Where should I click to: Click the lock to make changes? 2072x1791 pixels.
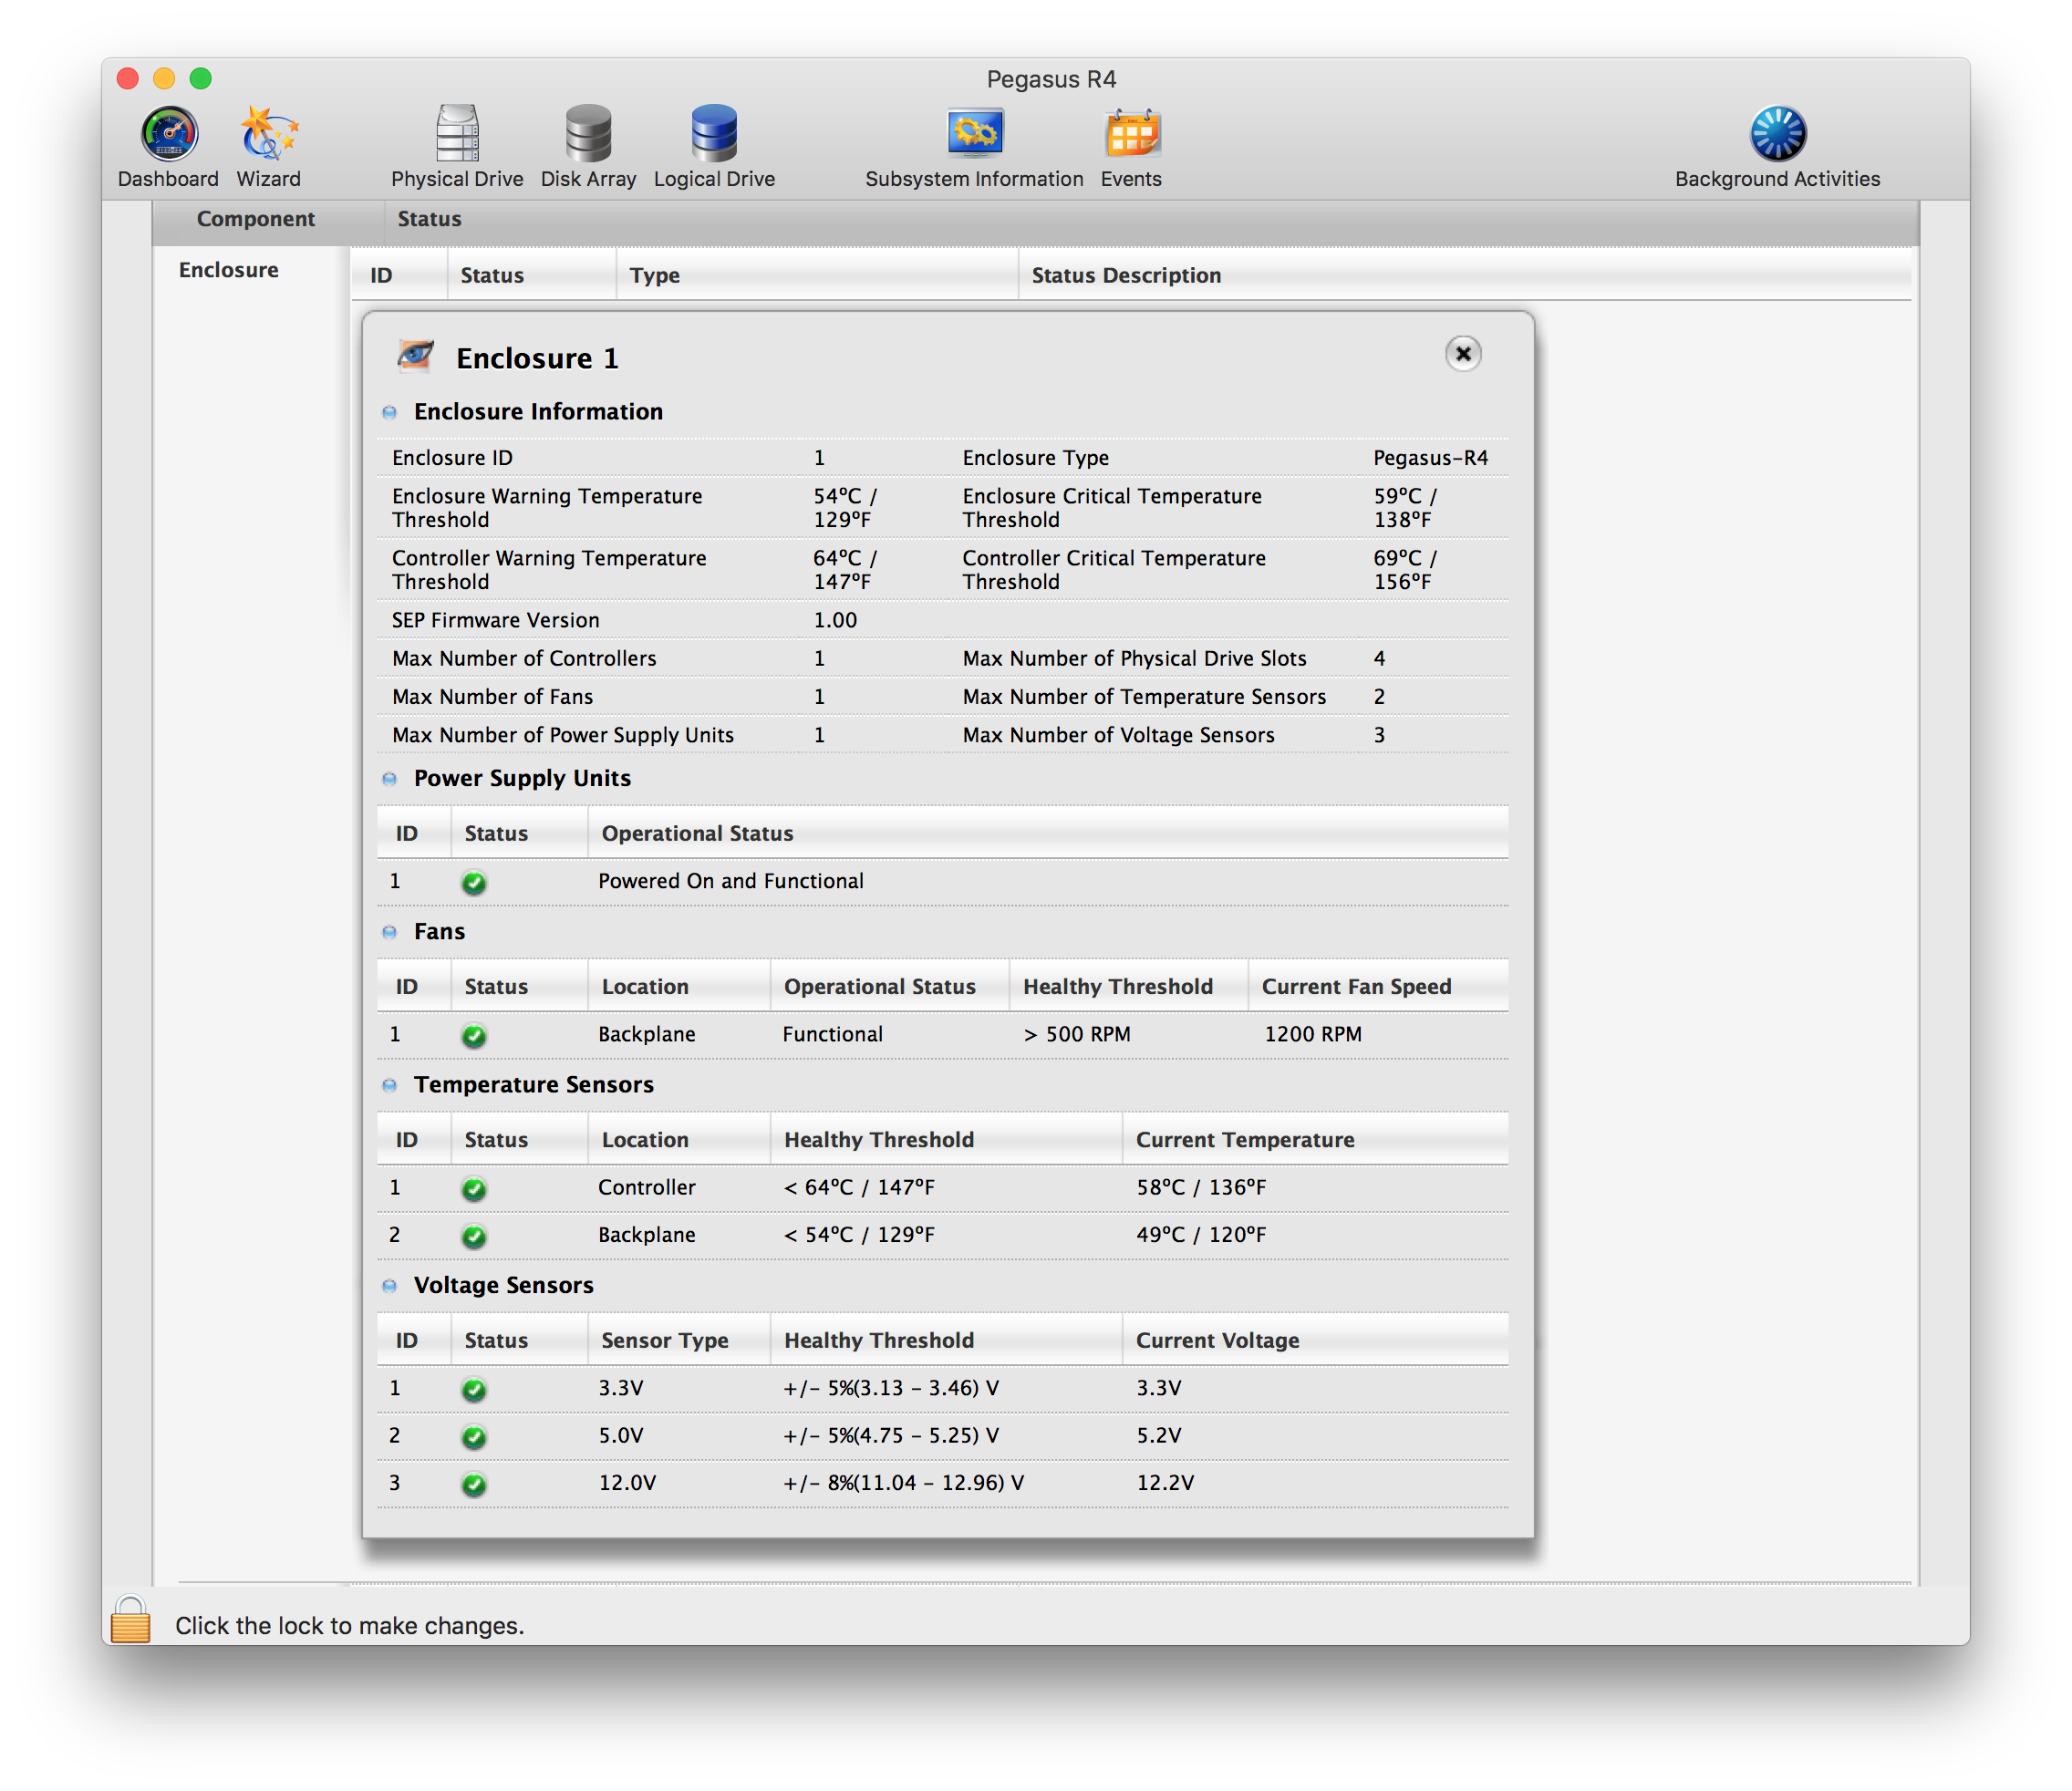pyautogui.click(x=131, y=1621)
